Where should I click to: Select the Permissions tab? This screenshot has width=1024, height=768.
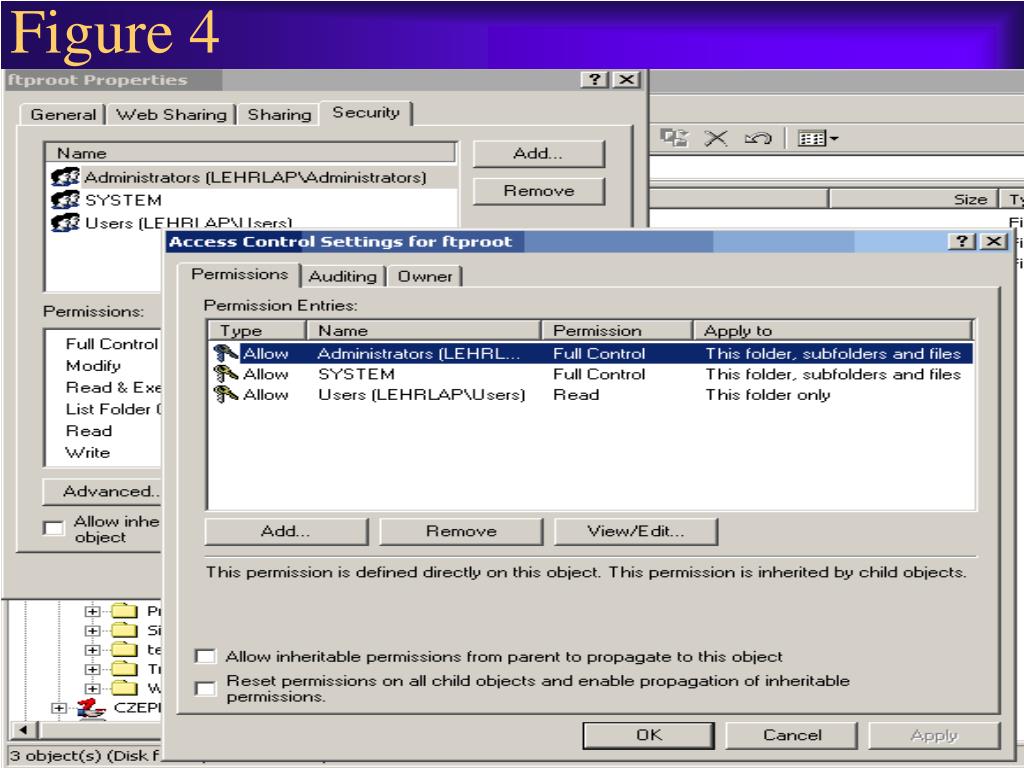coord(239,274)
